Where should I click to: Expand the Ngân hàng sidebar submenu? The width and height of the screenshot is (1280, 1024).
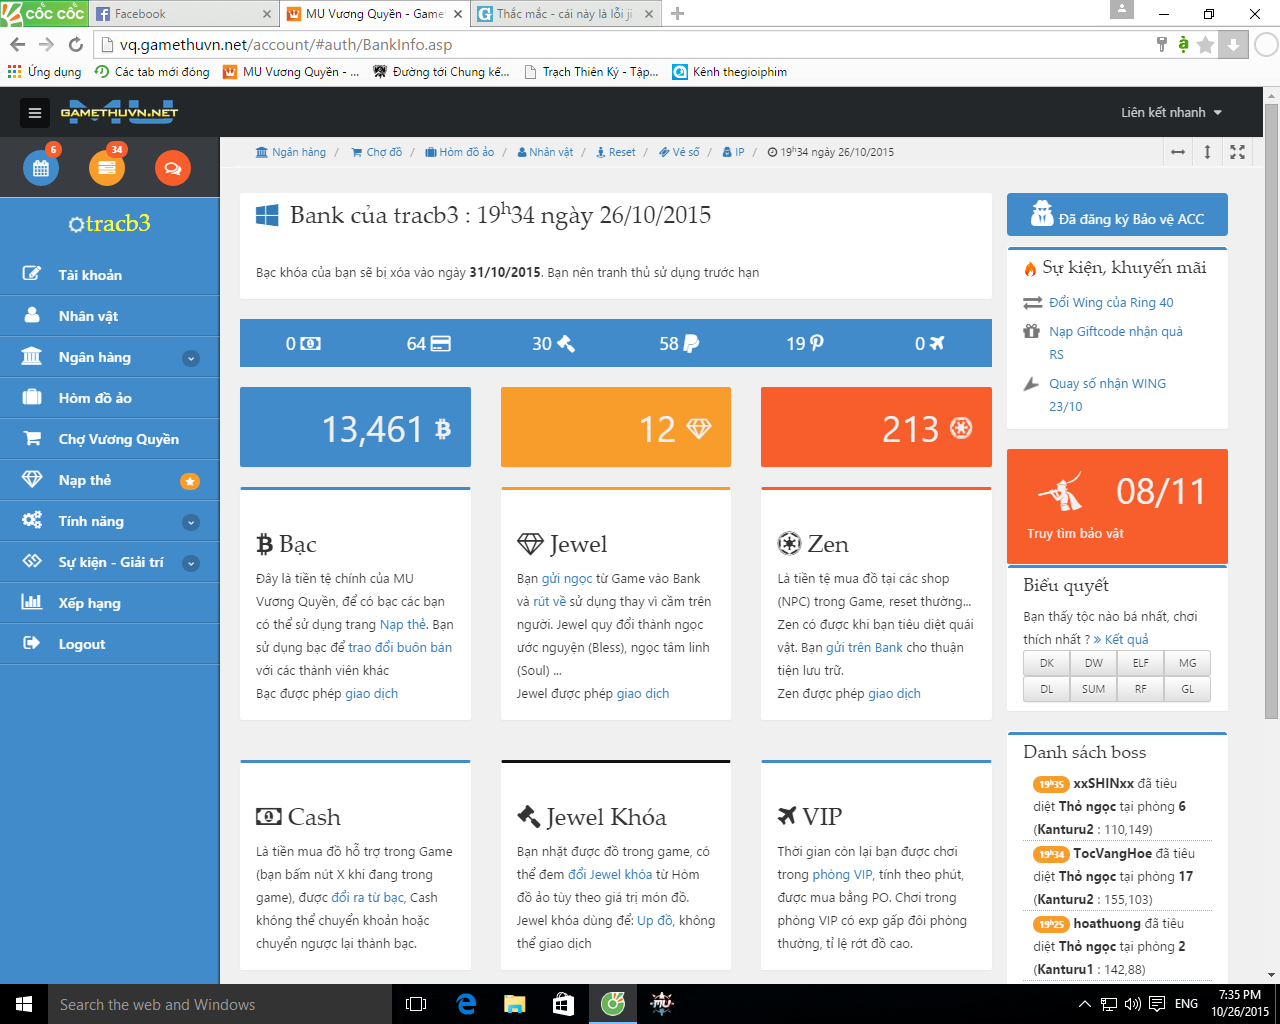pos(191,358)
